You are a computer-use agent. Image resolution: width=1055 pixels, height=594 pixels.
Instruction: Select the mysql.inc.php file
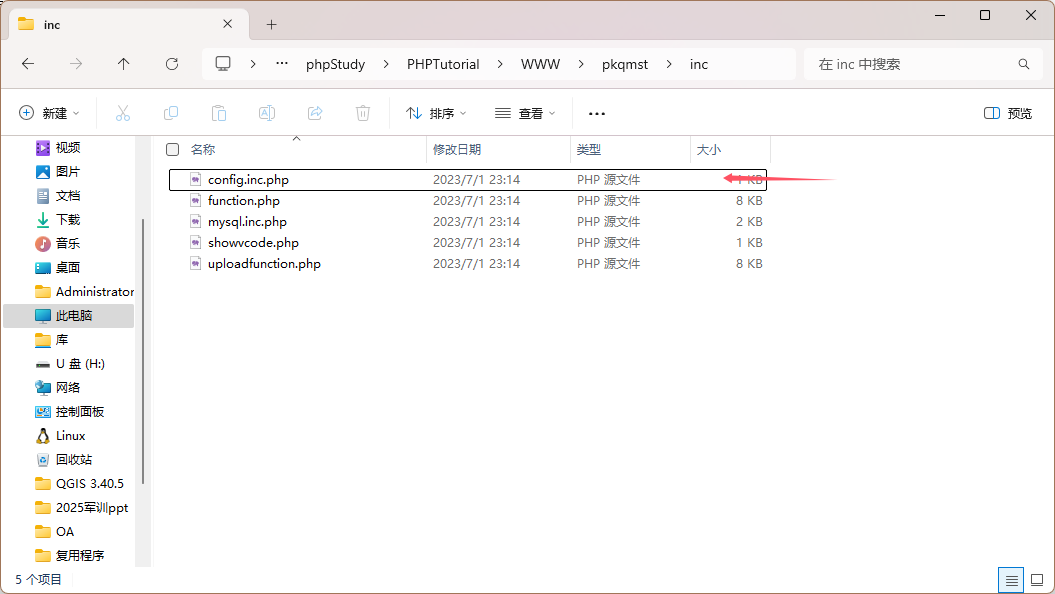[247, 222]
